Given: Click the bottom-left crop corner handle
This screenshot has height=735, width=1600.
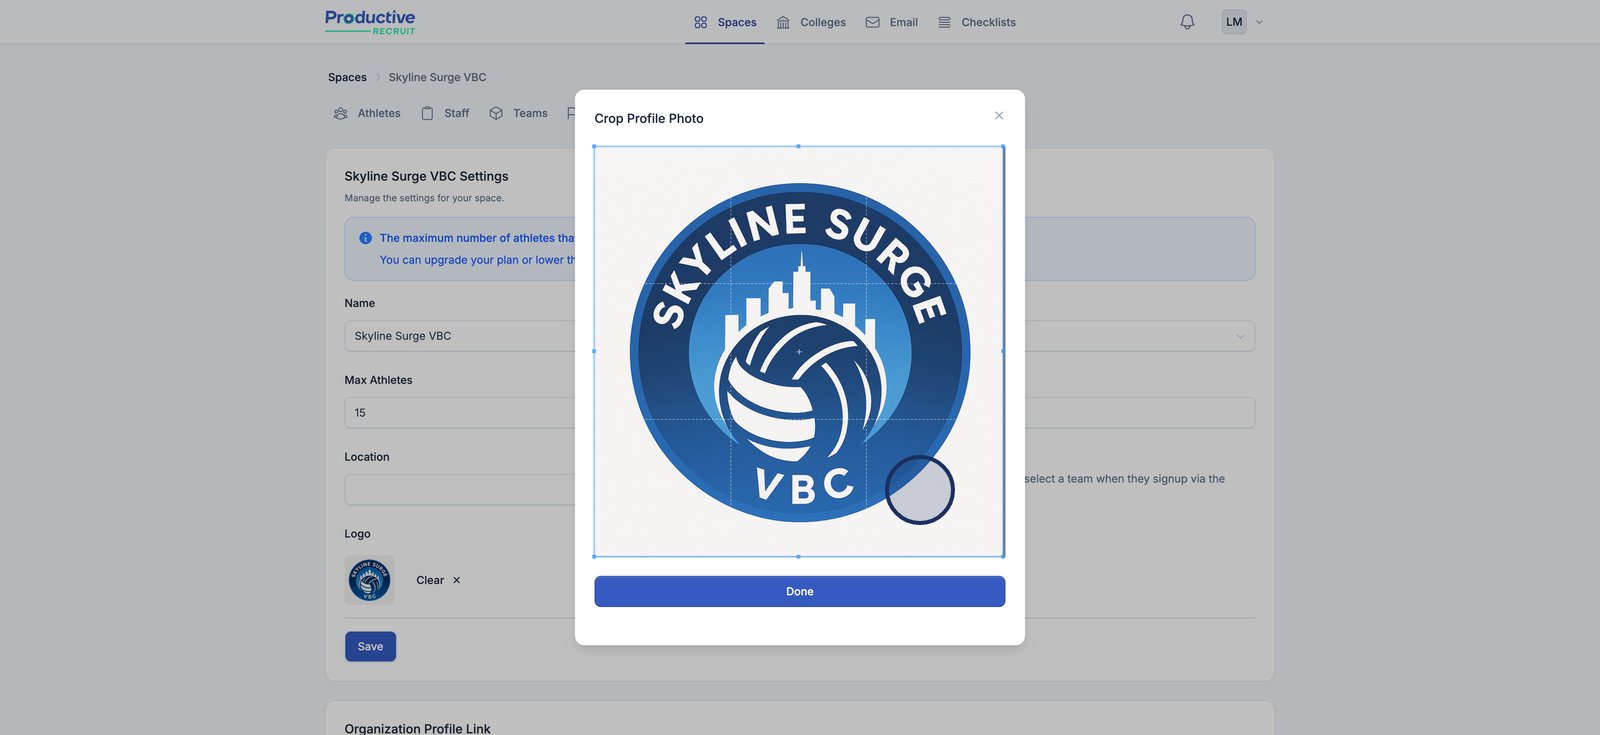Looking at the screenshot, I should click(595, 556).
